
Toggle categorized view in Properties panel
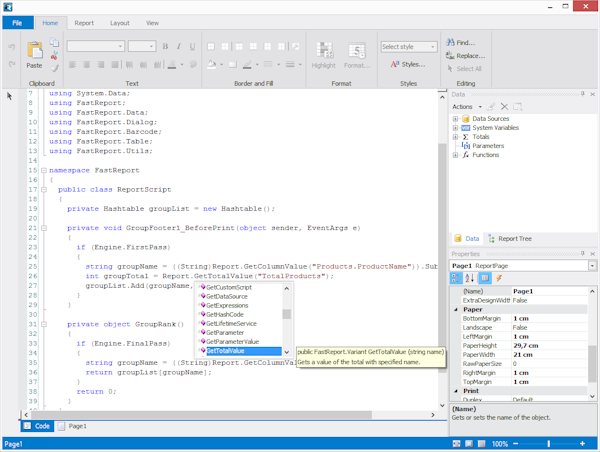coord(458,279)
